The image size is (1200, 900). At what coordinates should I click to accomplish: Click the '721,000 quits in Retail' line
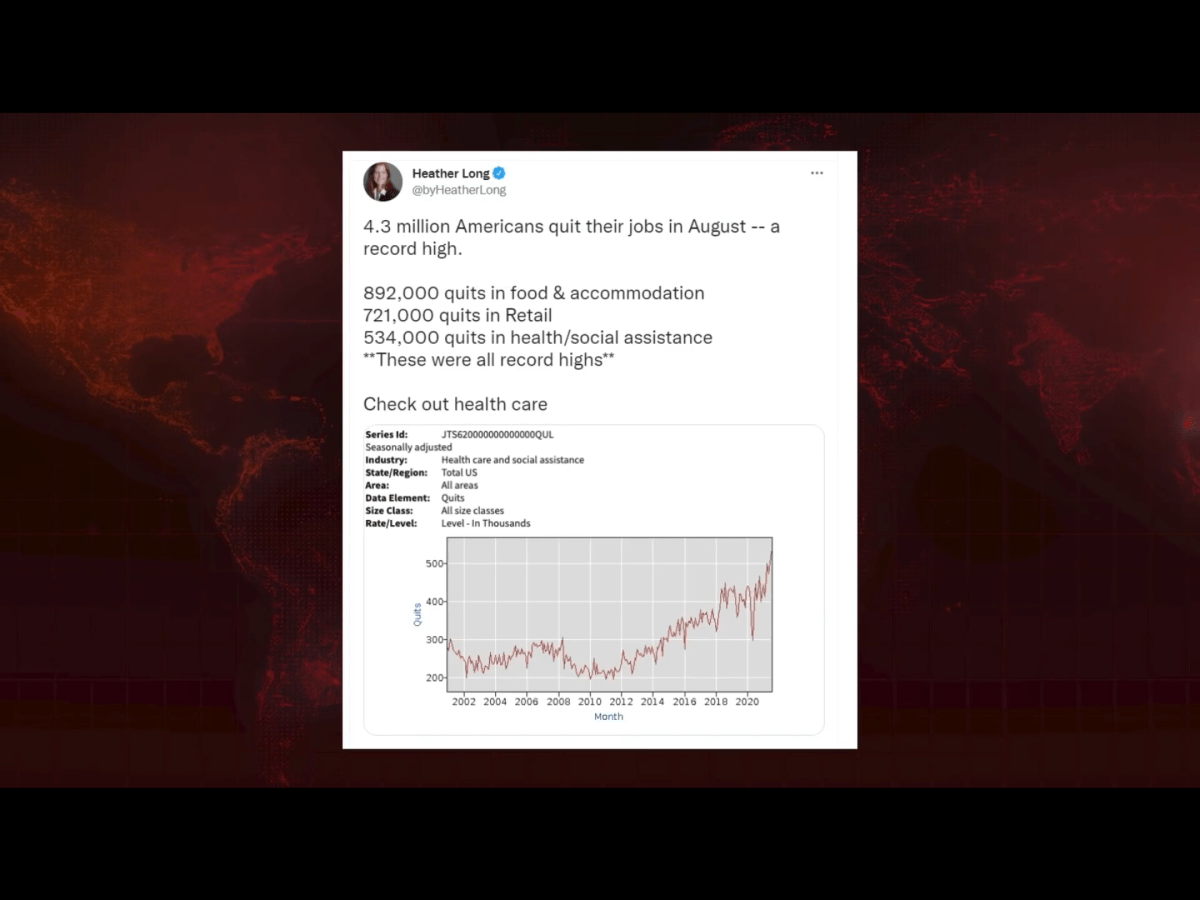click(x=457, y=315)
